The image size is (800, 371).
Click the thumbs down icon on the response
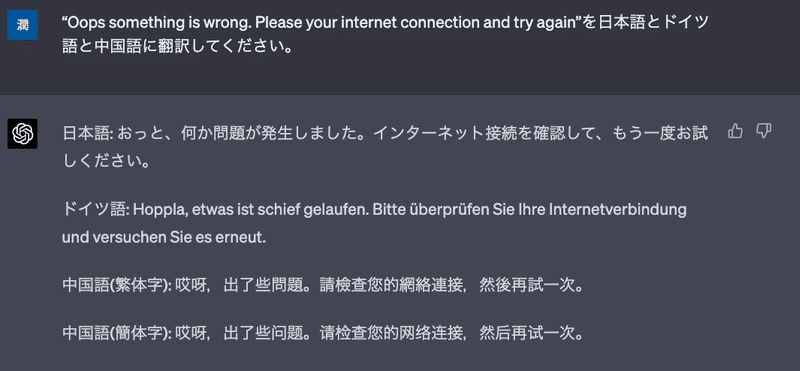(x=763, y=131)
